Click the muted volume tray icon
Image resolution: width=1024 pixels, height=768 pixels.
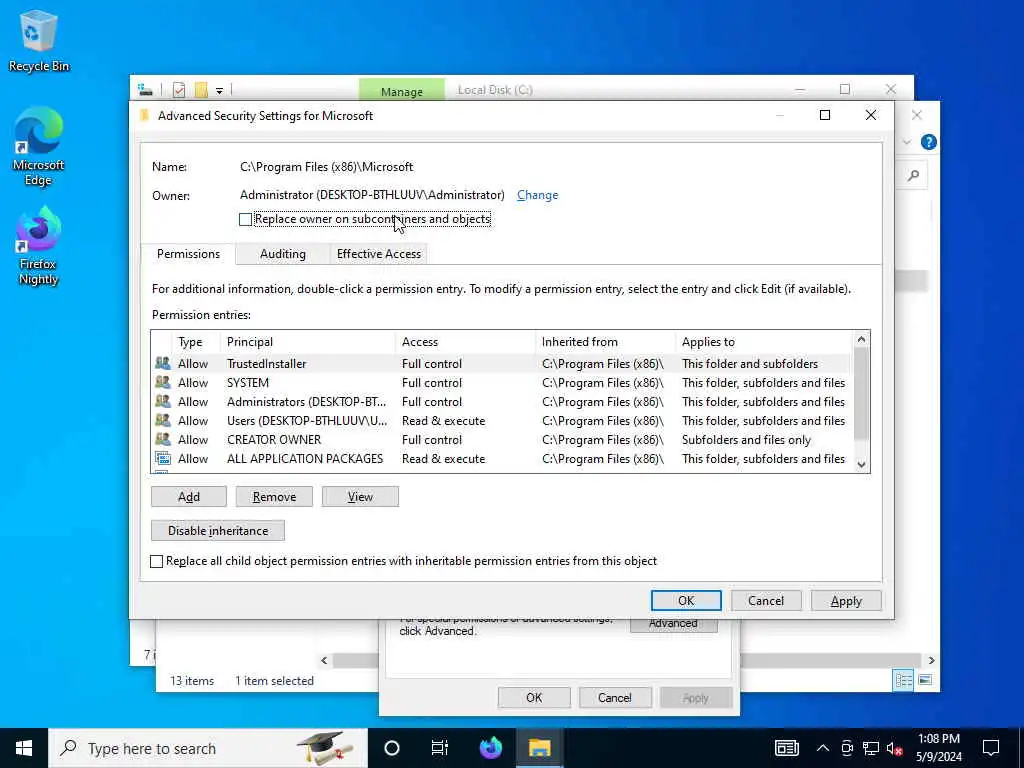click(894, 748)
